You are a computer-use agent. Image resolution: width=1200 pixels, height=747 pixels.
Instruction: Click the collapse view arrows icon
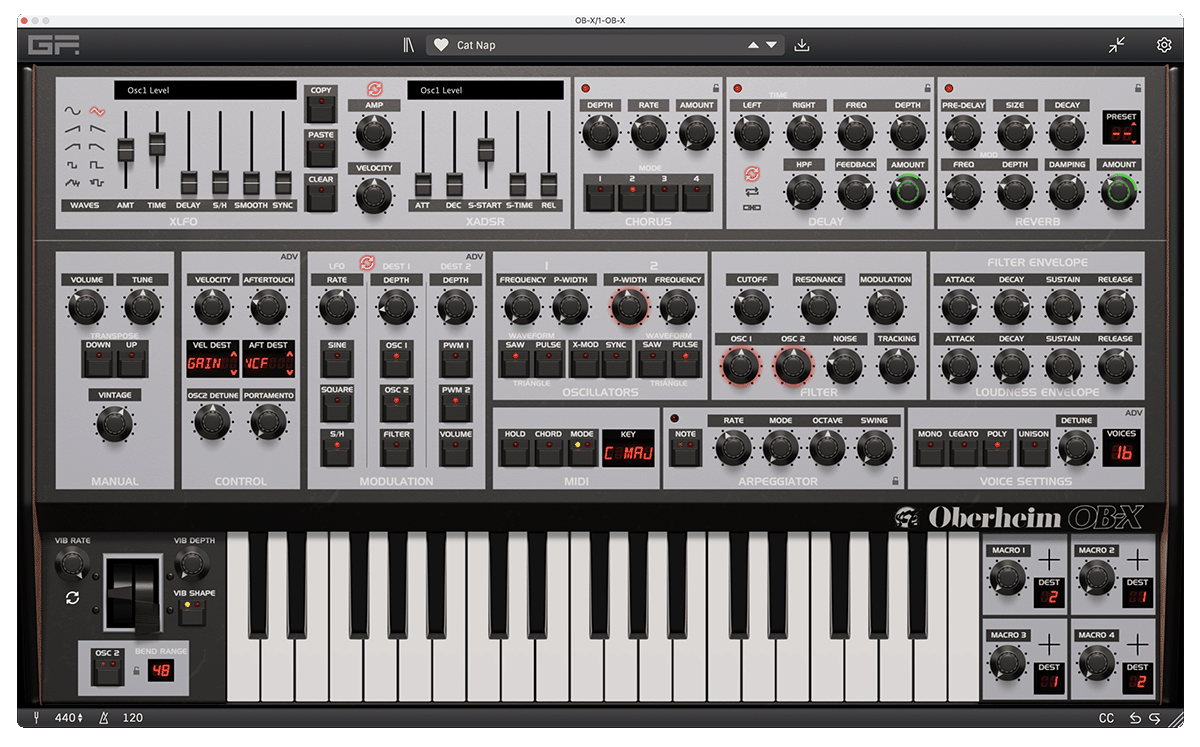[x=1118, y=45]
